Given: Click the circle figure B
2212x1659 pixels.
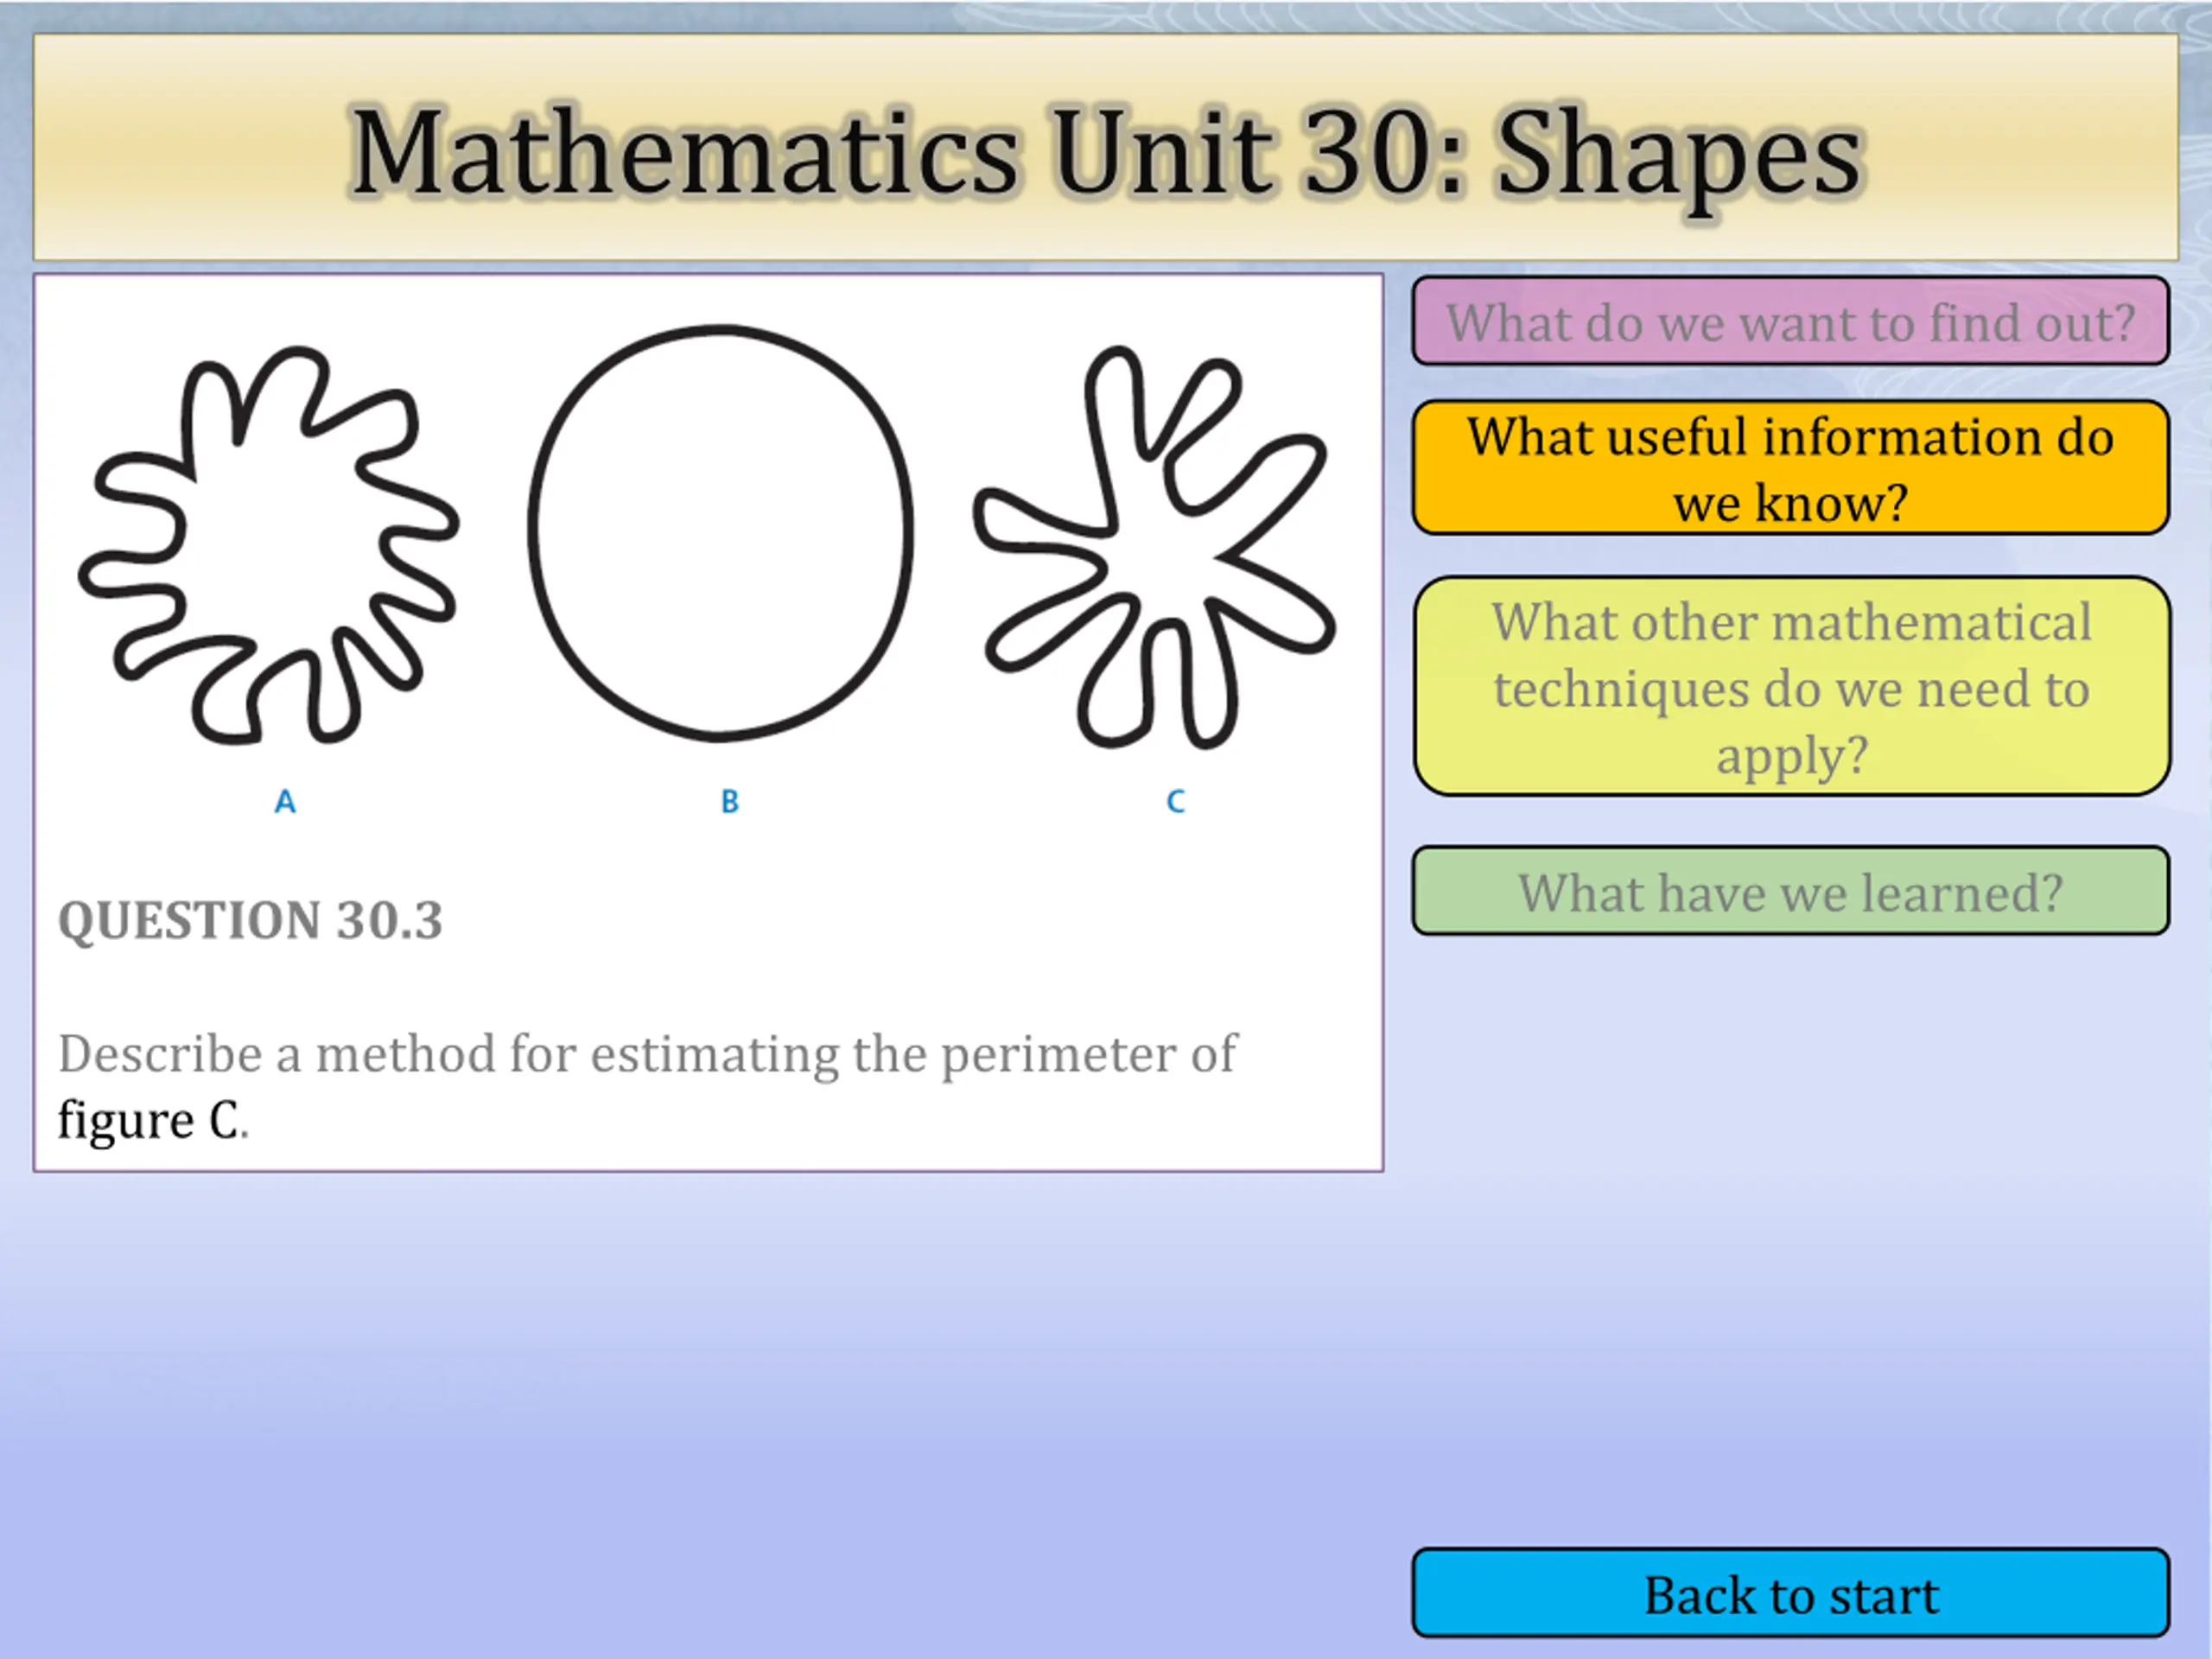Looking at the screenshot, I should pyautogui.click(x=720, y=533).
